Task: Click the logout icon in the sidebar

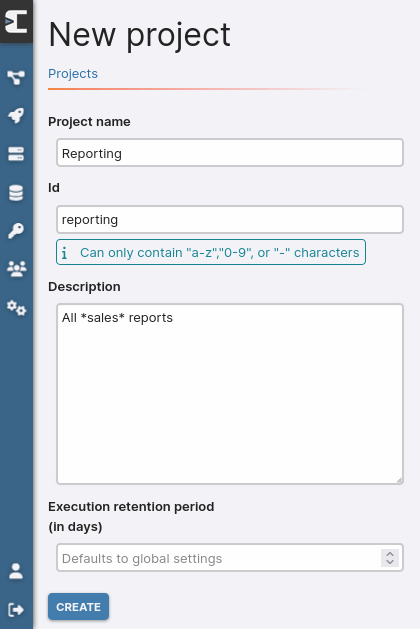Action: point(16,609)
